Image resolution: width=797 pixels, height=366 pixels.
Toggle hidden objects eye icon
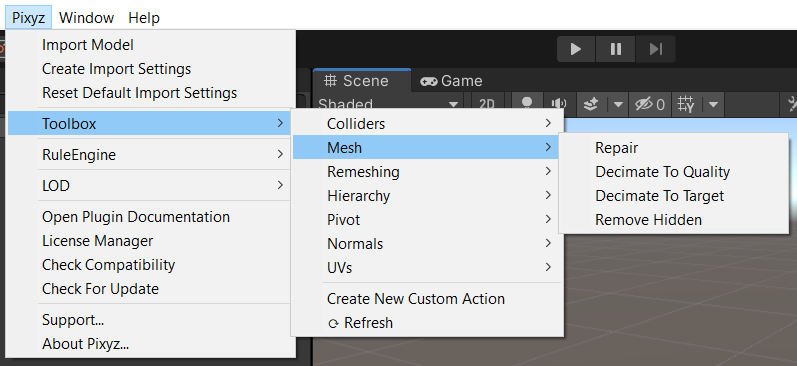650,105
